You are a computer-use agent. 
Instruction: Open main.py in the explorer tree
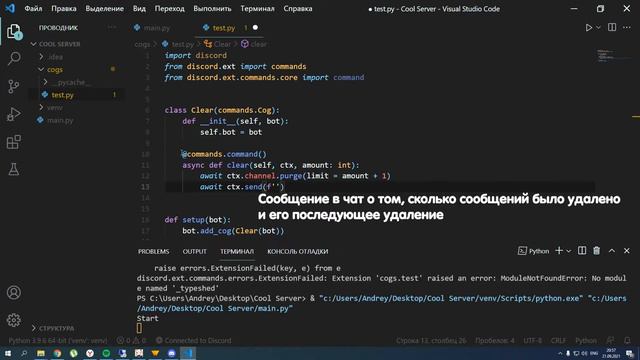point(60,120)
